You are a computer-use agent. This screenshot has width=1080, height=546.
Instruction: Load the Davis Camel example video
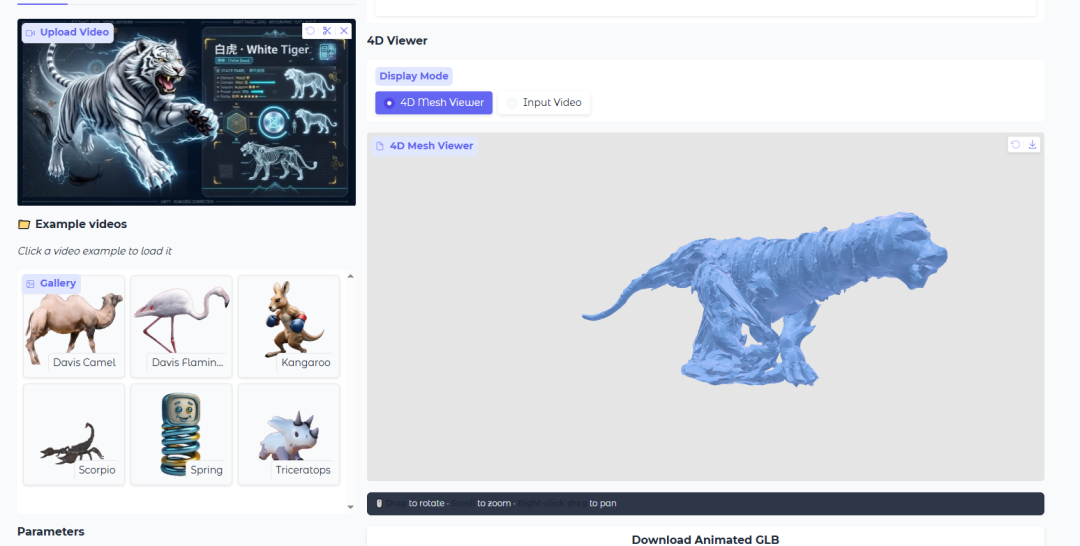[74, 326]
